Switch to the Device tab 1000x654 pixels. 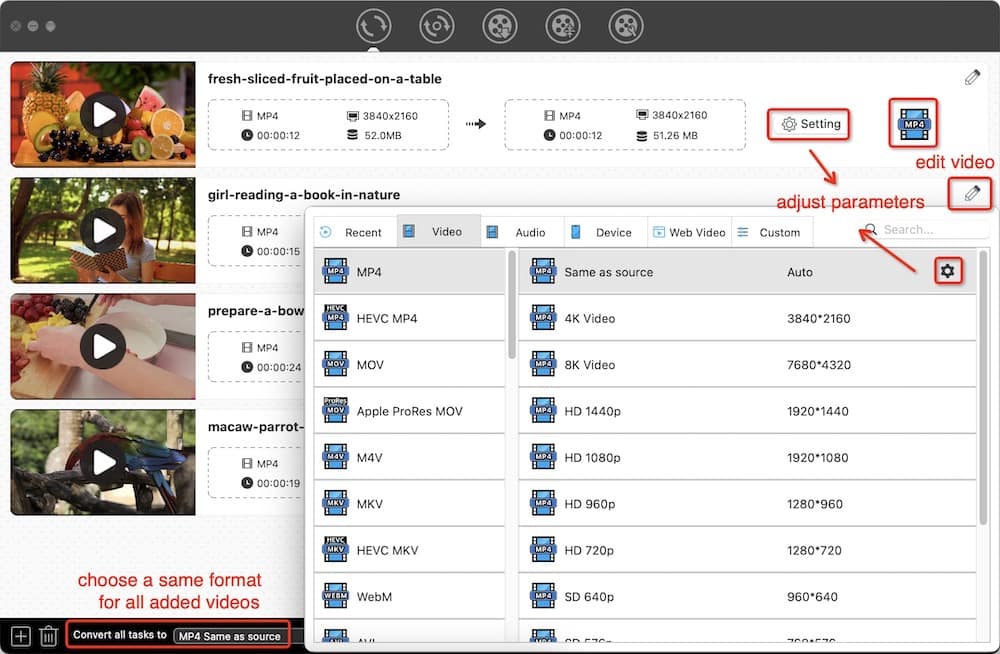[604, 232]
